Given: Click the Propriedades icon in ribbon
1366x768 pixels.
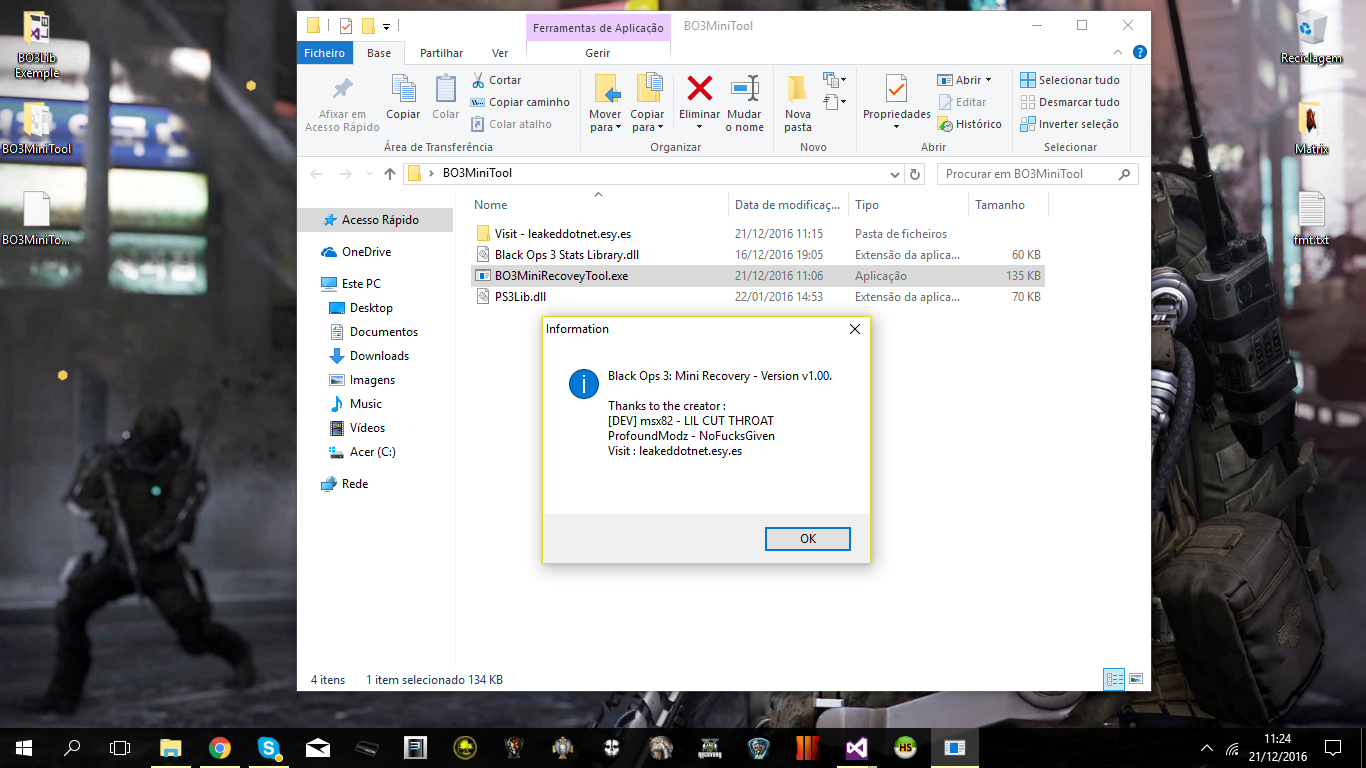Looking at the screenshot, I should tap(896, 90).
